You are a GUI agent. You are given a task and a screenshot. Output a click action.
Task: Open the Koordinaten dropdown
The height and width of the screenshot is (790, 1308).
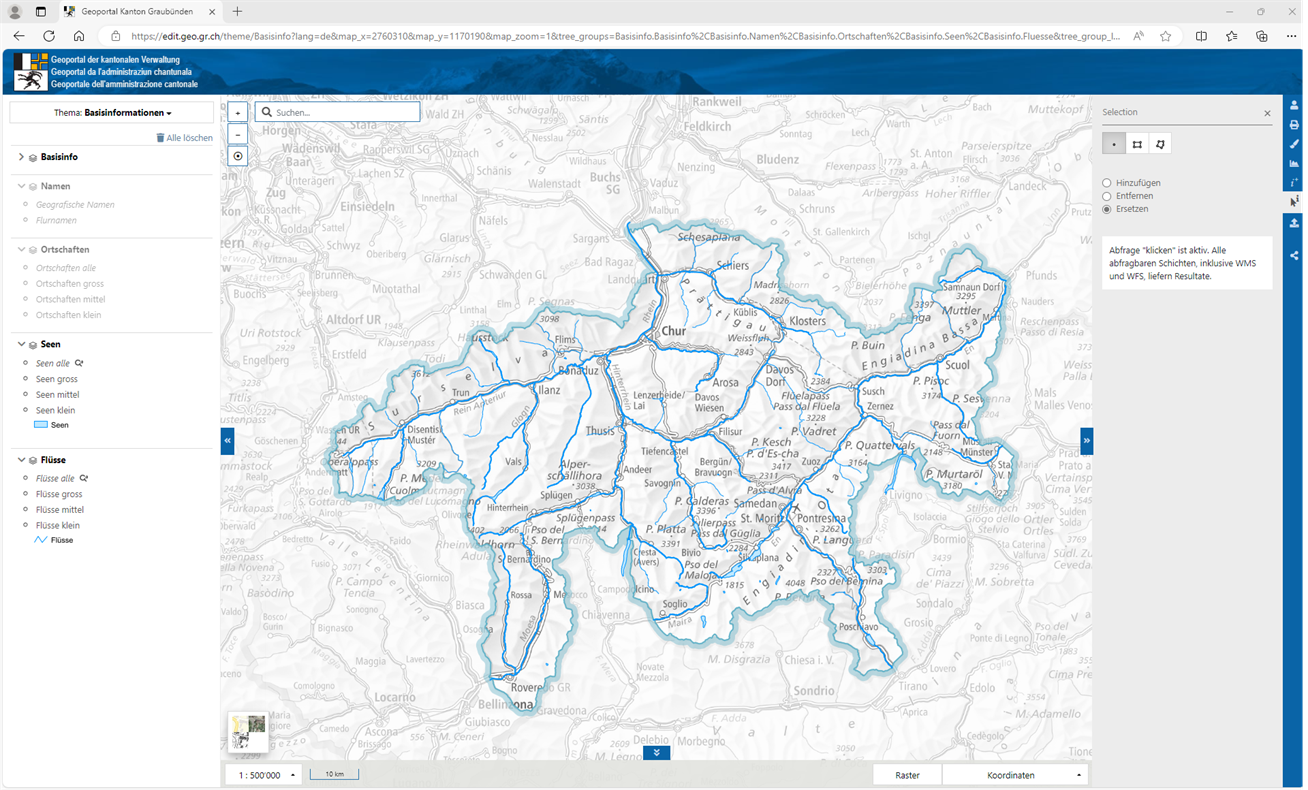pos(1015,775)
